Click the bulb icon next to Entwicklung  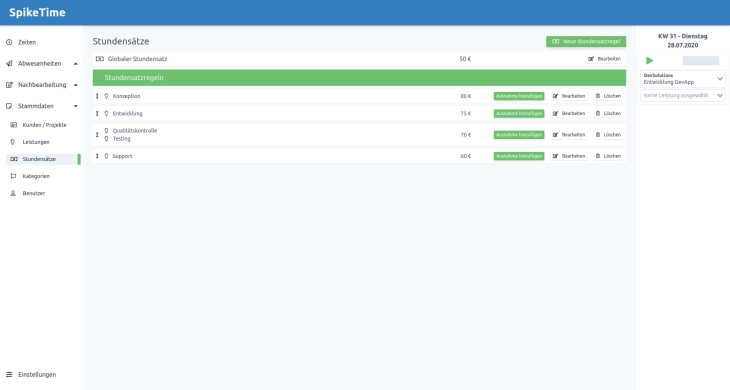pyautogui.click(x=106, y=114)
